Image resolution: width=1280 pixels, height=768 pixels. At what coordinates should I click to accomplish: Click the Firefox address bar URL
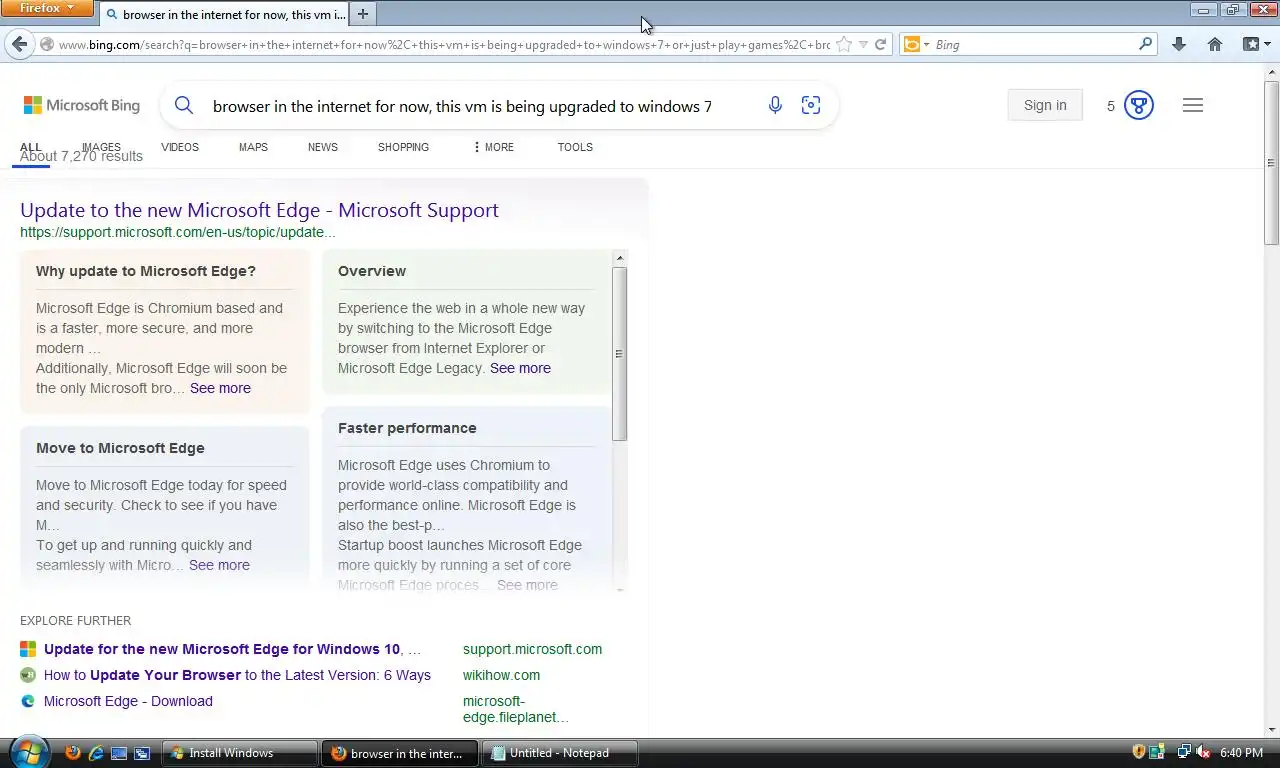444,44
